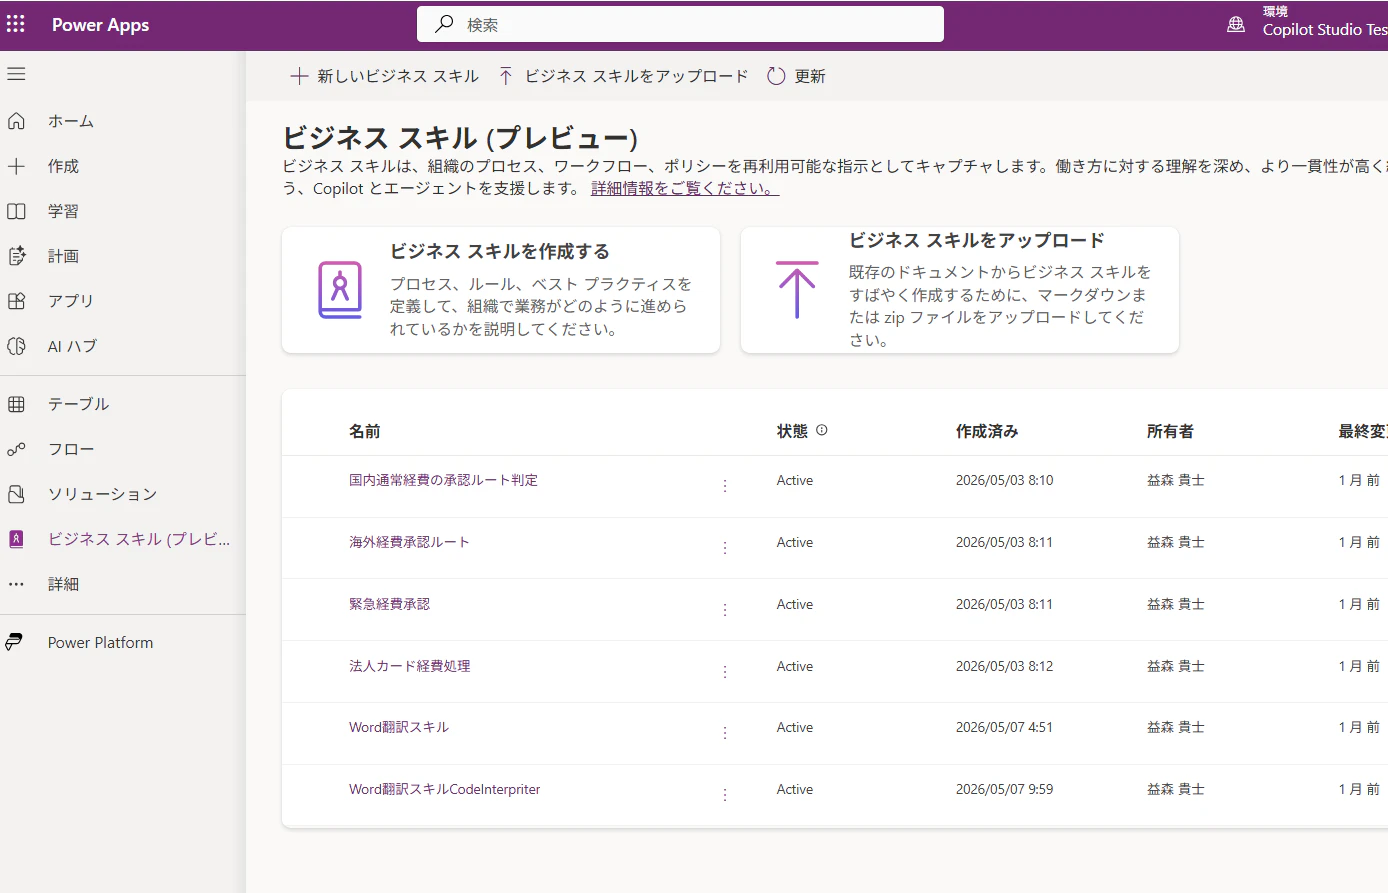Open more options for 国内通常経費の承認ルート判定

coord(725,486)
